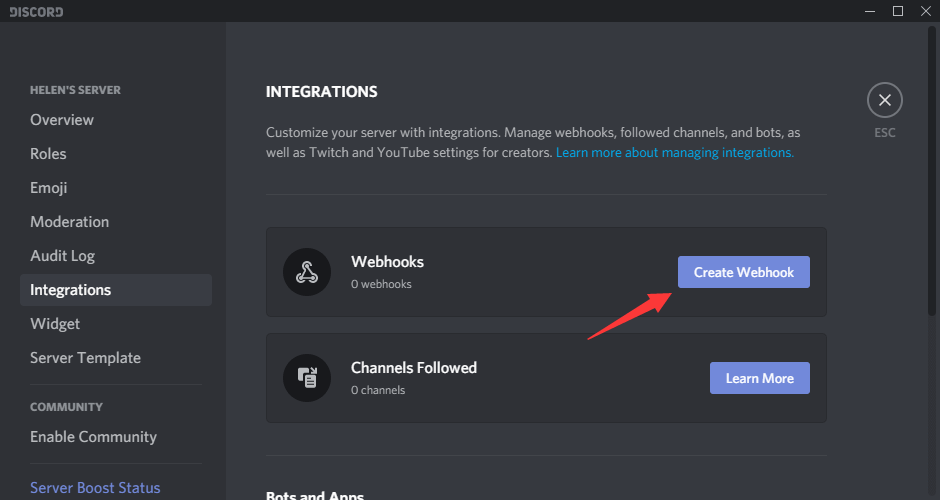Minimize the Discord window
This screenshot has width=940, height=500.
click(870, 11)
